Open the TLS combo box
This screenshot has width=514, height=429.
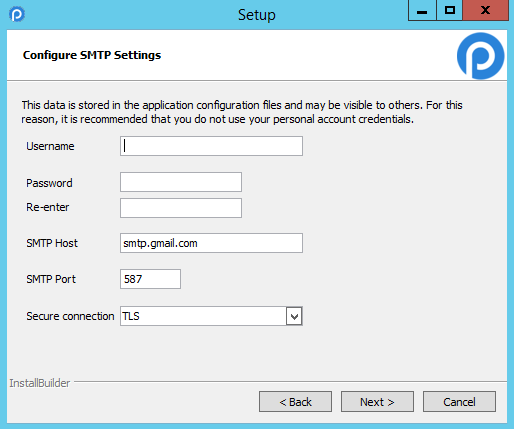point(211,316)
